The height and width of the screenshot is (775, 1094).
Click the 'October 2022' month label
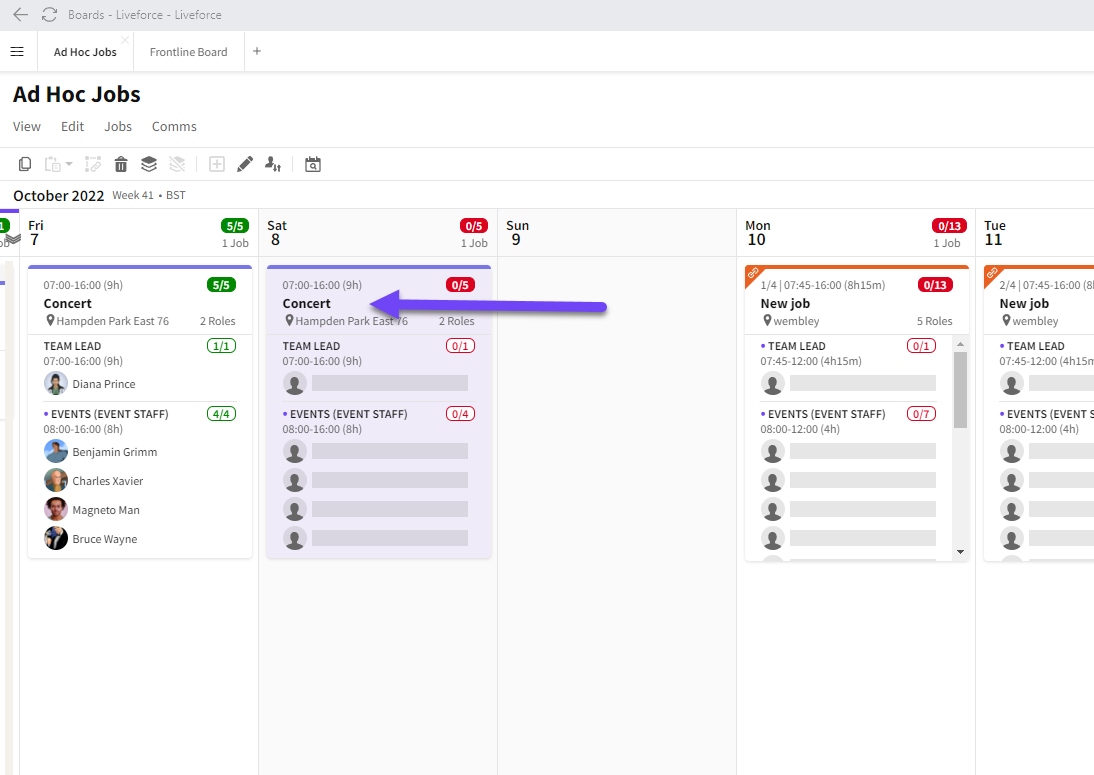(x=59, y=196)
